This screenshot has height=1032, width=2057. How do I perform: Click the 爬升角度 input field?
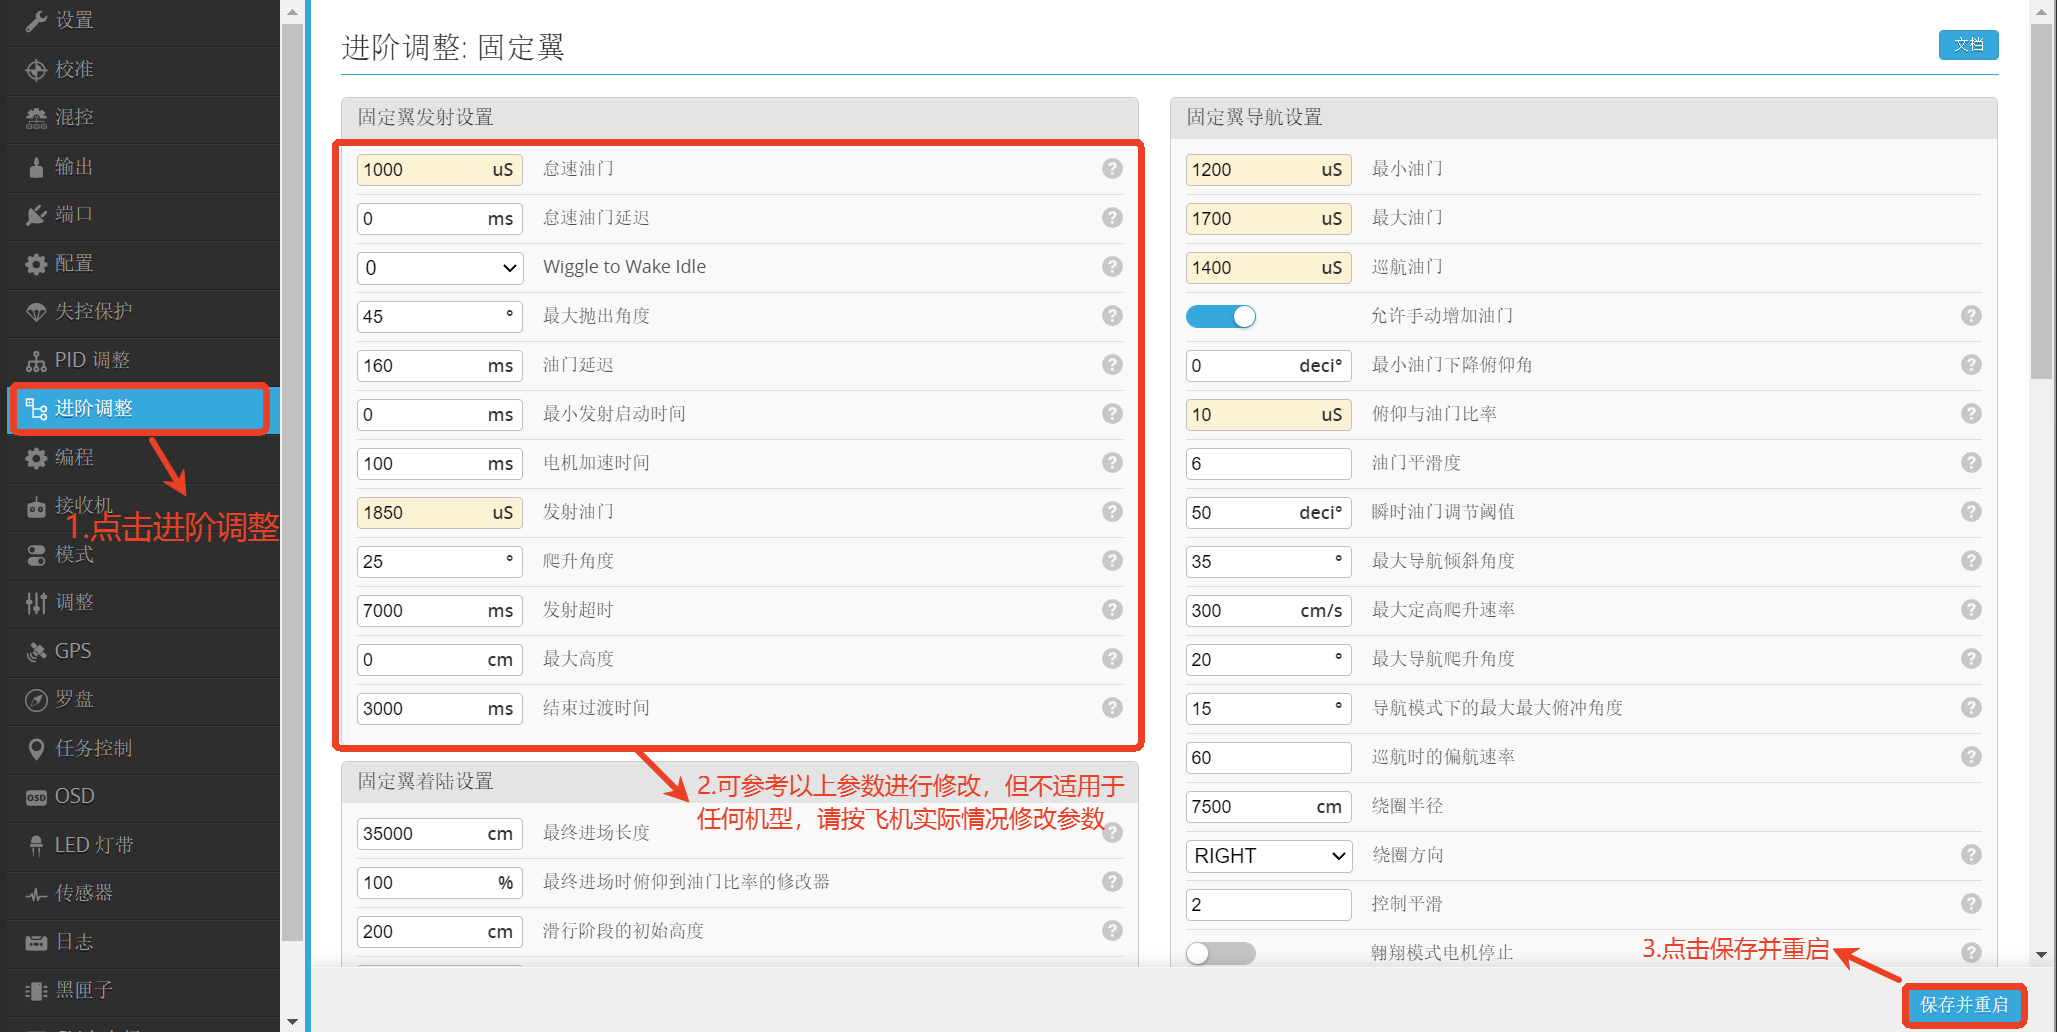click(x=440, y=562)
